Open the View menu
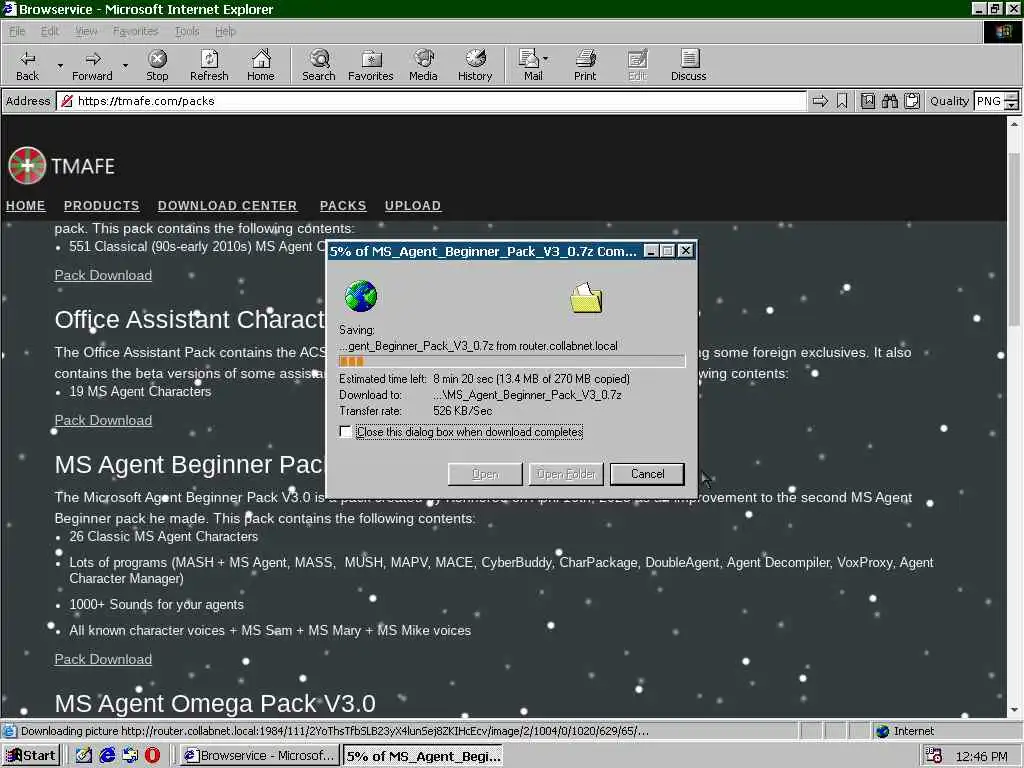This screenshot has height=768, width=1024. click(86, 31)
